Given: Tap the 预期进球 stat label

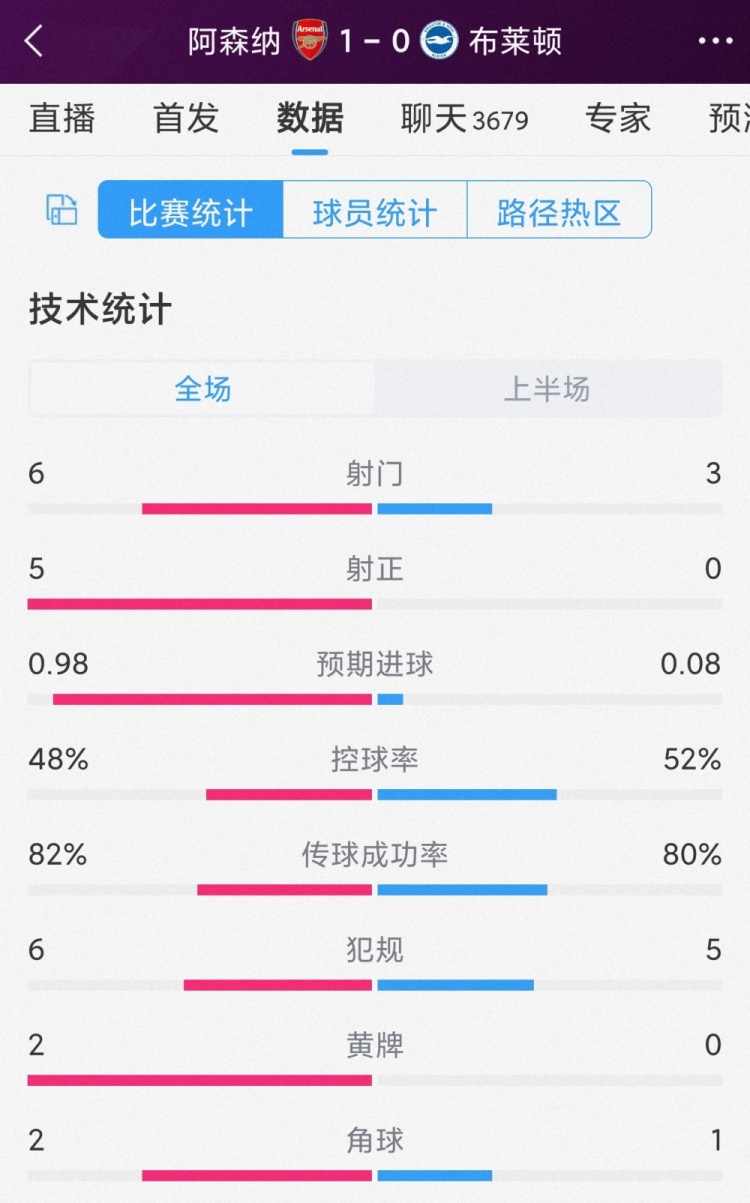Looking at the screenshot, I should point(375,664).
